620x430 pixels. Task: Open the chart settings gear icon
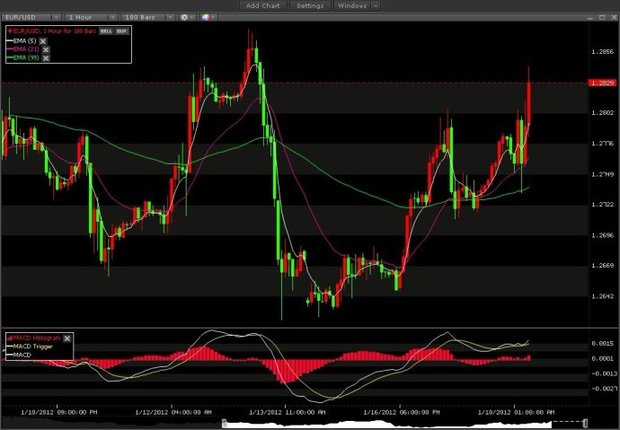pos(186,18)
